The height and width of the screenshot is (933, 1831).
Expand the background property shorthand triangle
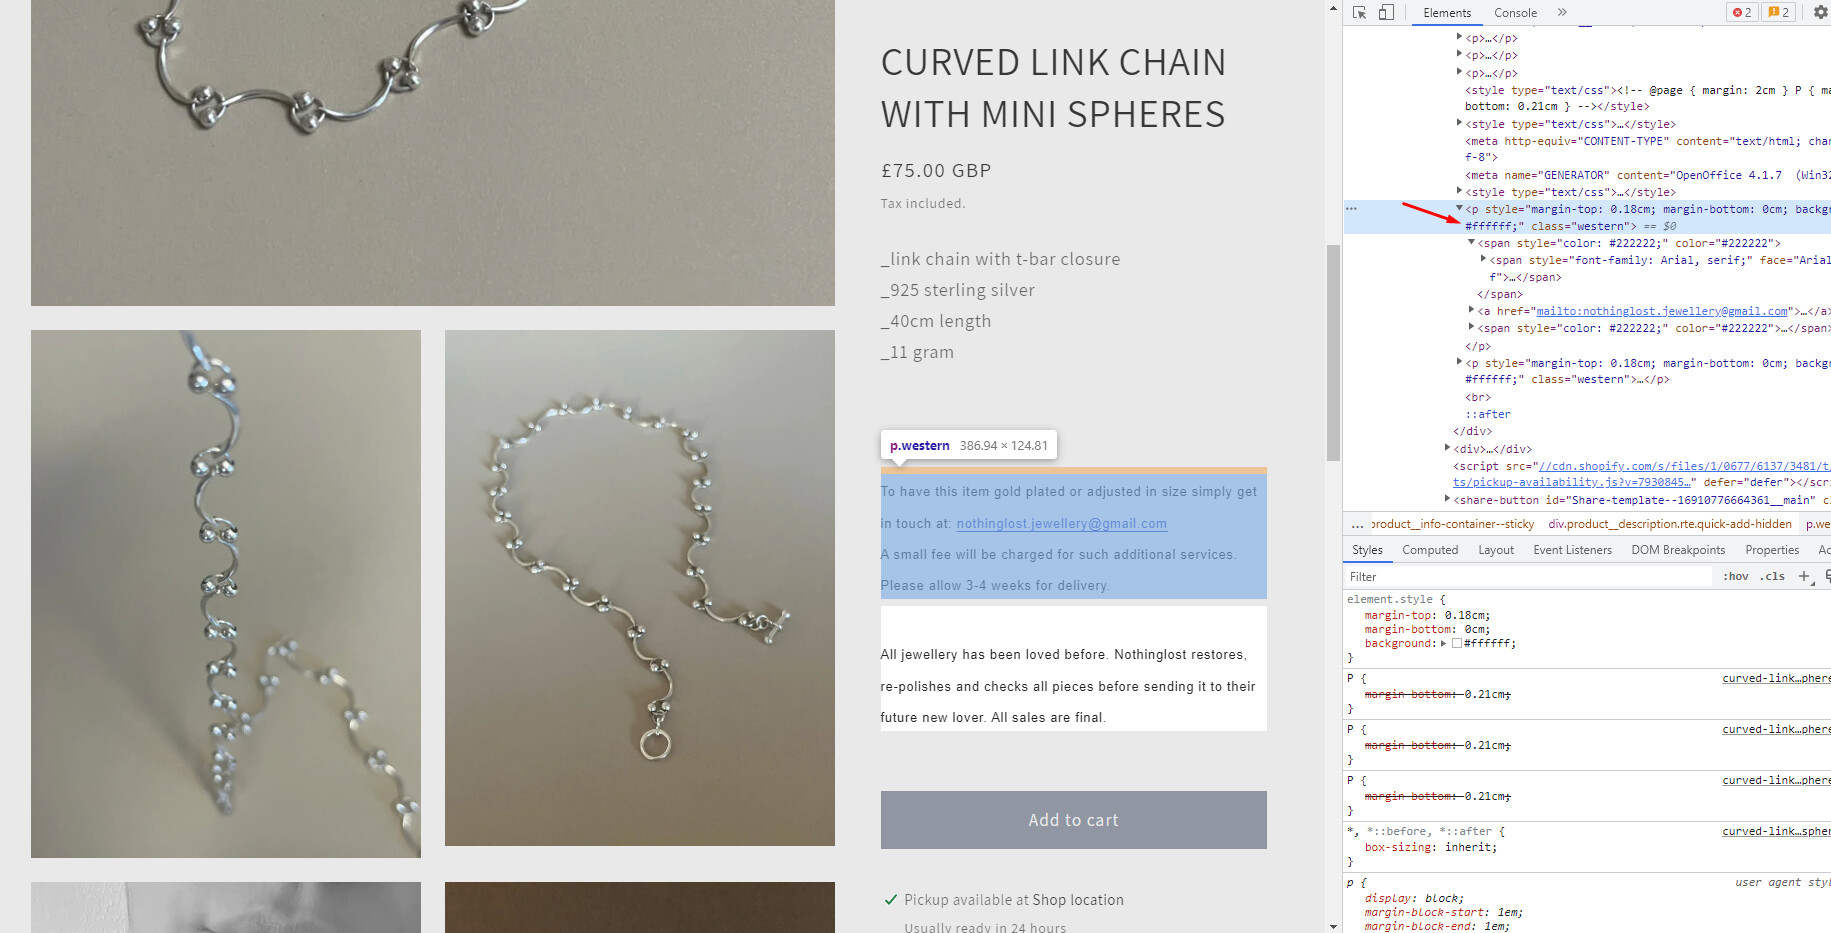pos(1443,643)
